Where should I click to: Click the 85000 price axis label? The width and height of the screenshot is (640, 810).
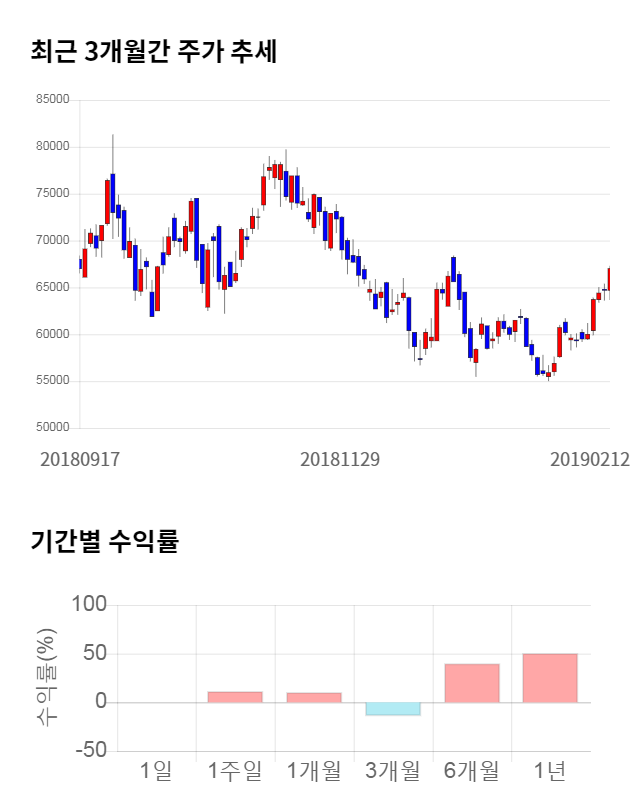pyautogui.click(x=52, y=100)
